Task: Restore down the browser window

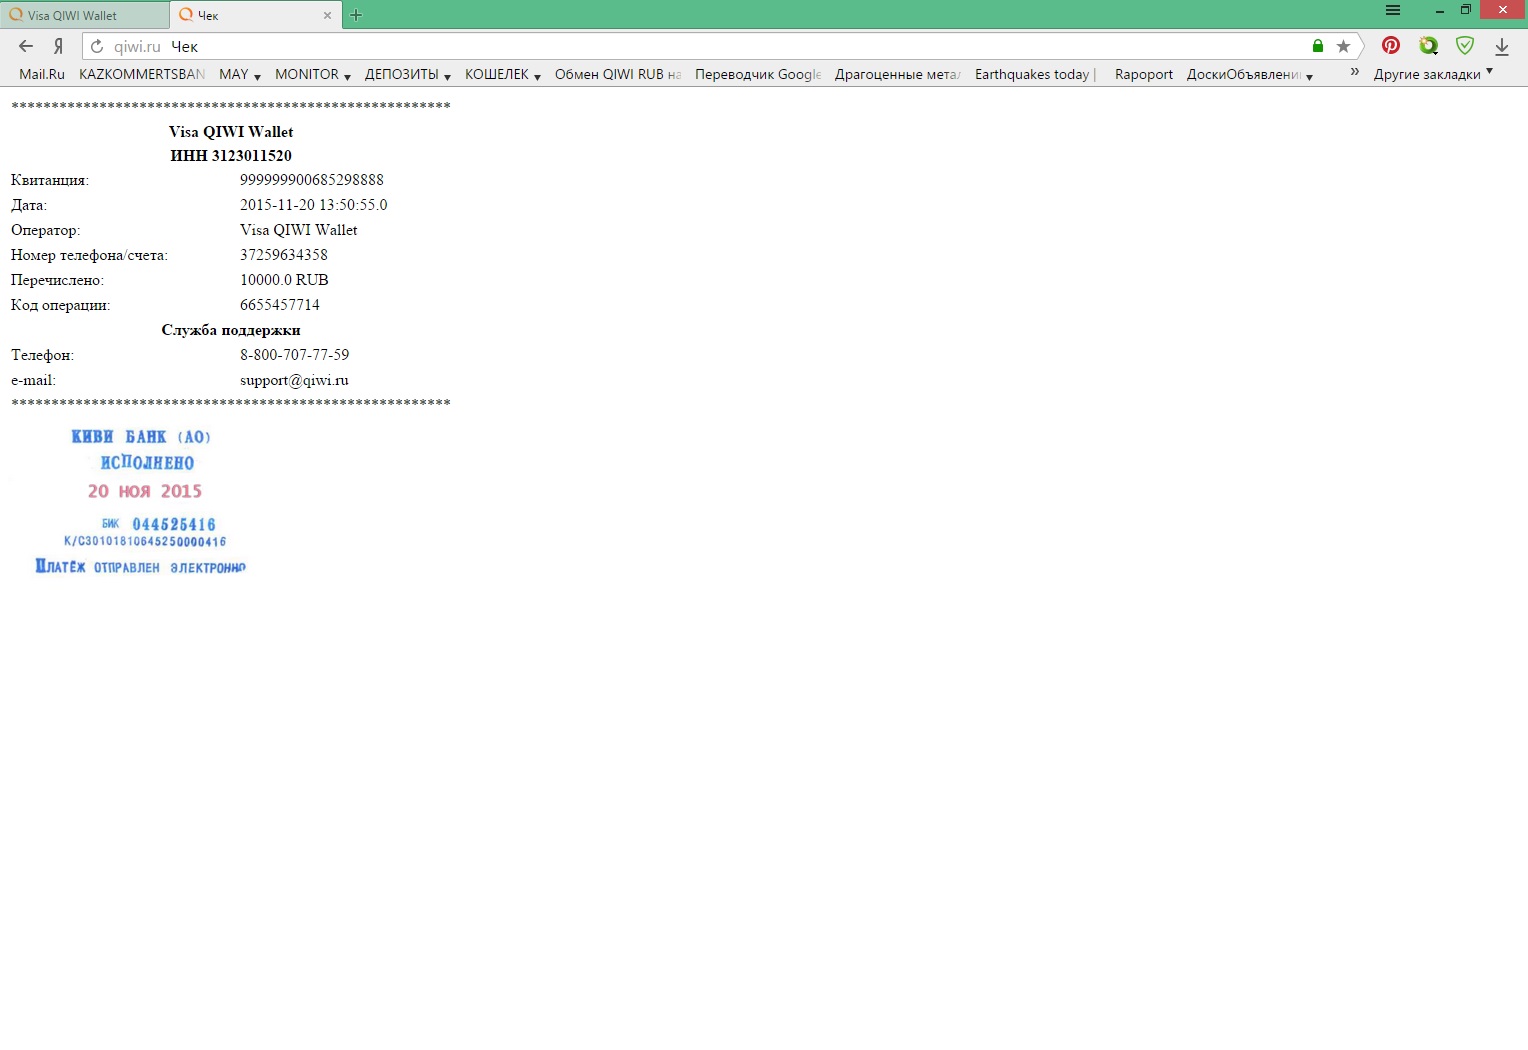Action: click(1465, 10)
